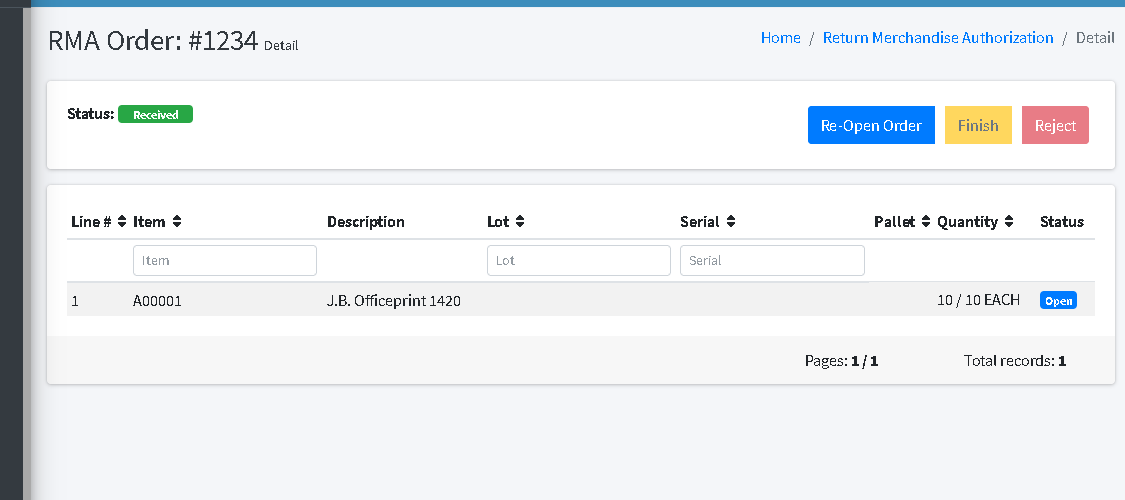Reject this RMA order
This screenshot has width=1125, height=500.
coord(1055,126)
